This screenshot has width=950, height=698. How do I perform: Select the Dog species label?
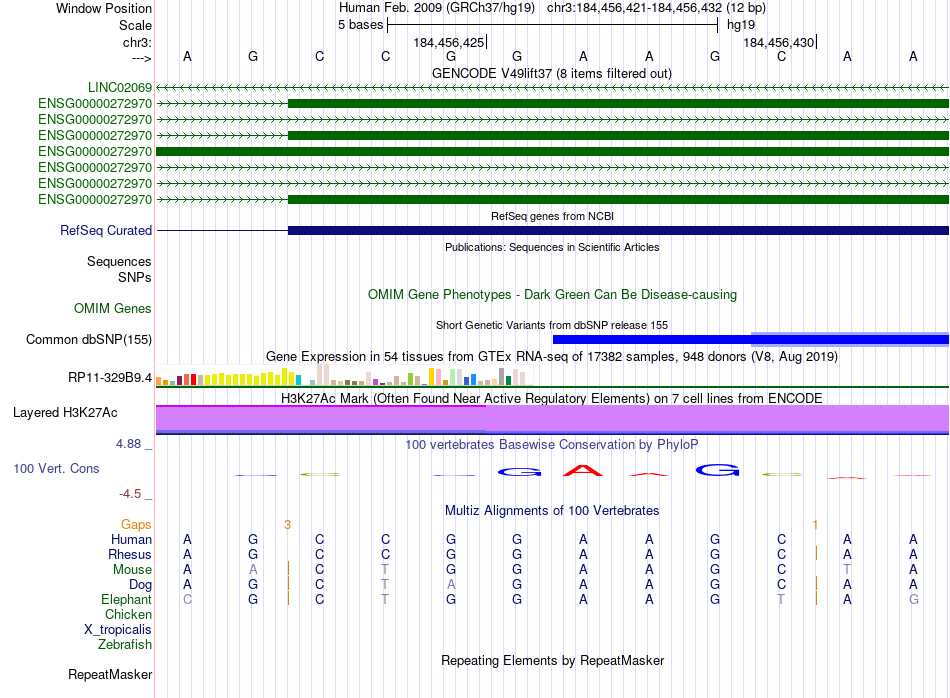tap(141, 585)
